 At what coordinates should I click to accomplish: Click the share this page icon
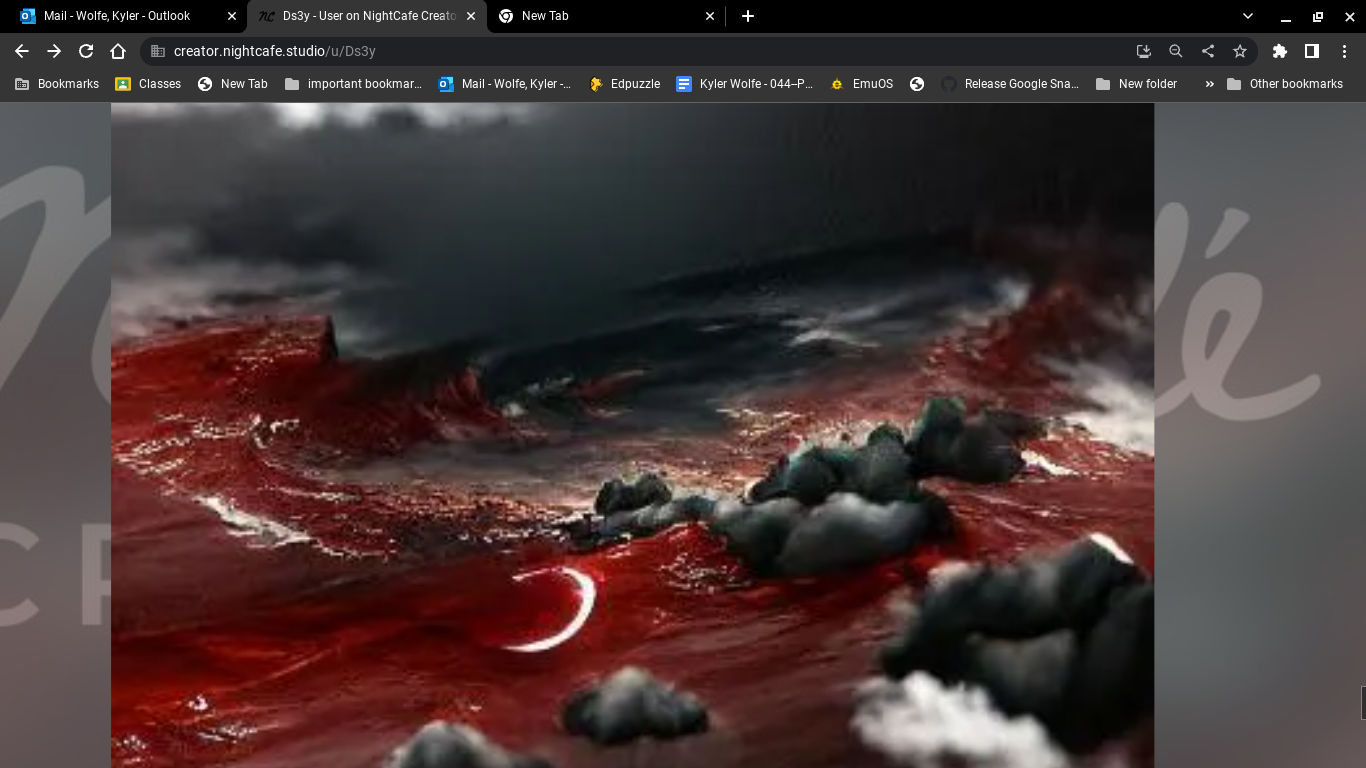click(1208, 51)
